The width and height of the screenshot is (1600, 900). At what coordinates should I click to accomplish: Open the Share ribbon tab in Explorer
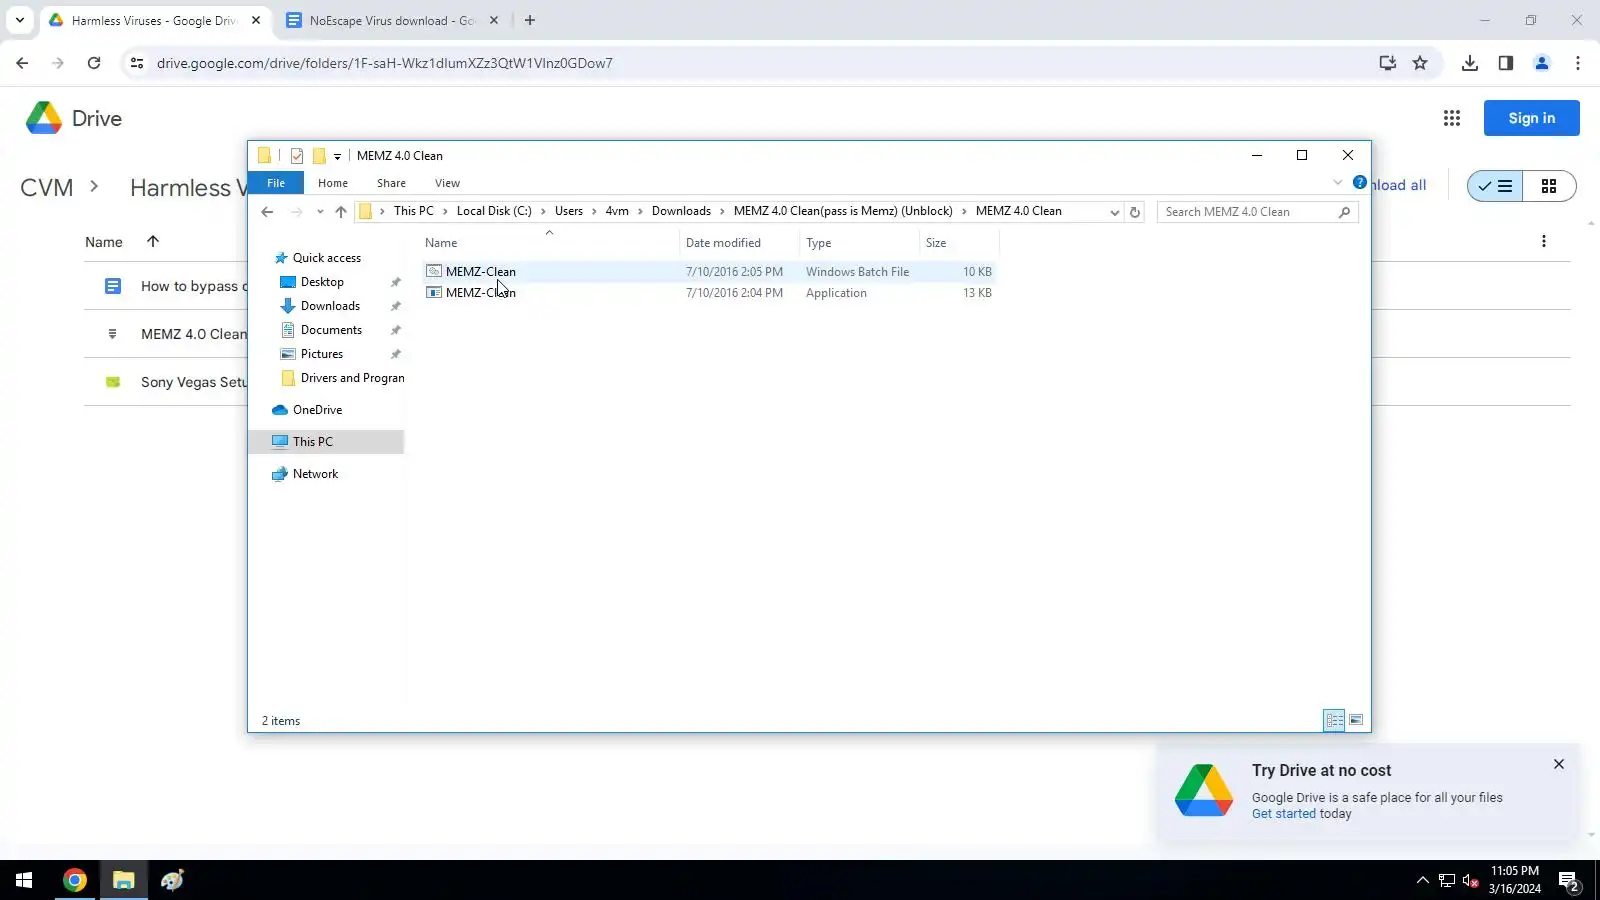tap(391, 183)
